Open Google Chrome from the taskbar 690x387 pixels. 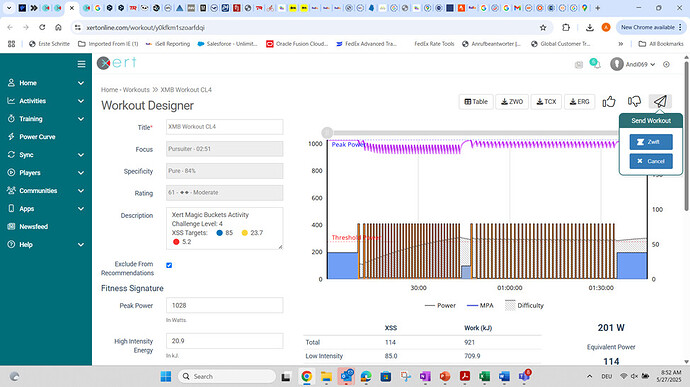[307, 376]
